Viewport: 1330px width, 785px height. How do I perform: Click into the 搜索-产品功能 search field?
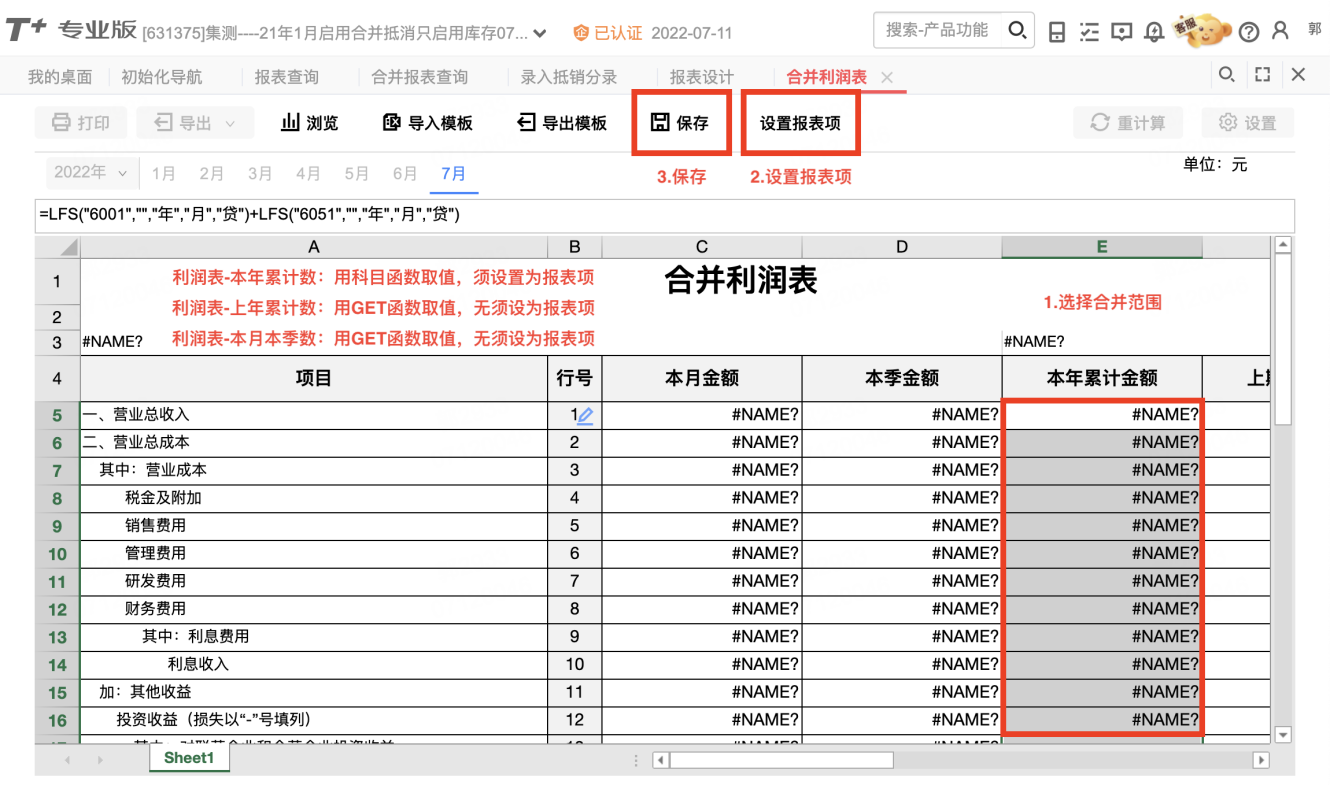click(936, 31)
